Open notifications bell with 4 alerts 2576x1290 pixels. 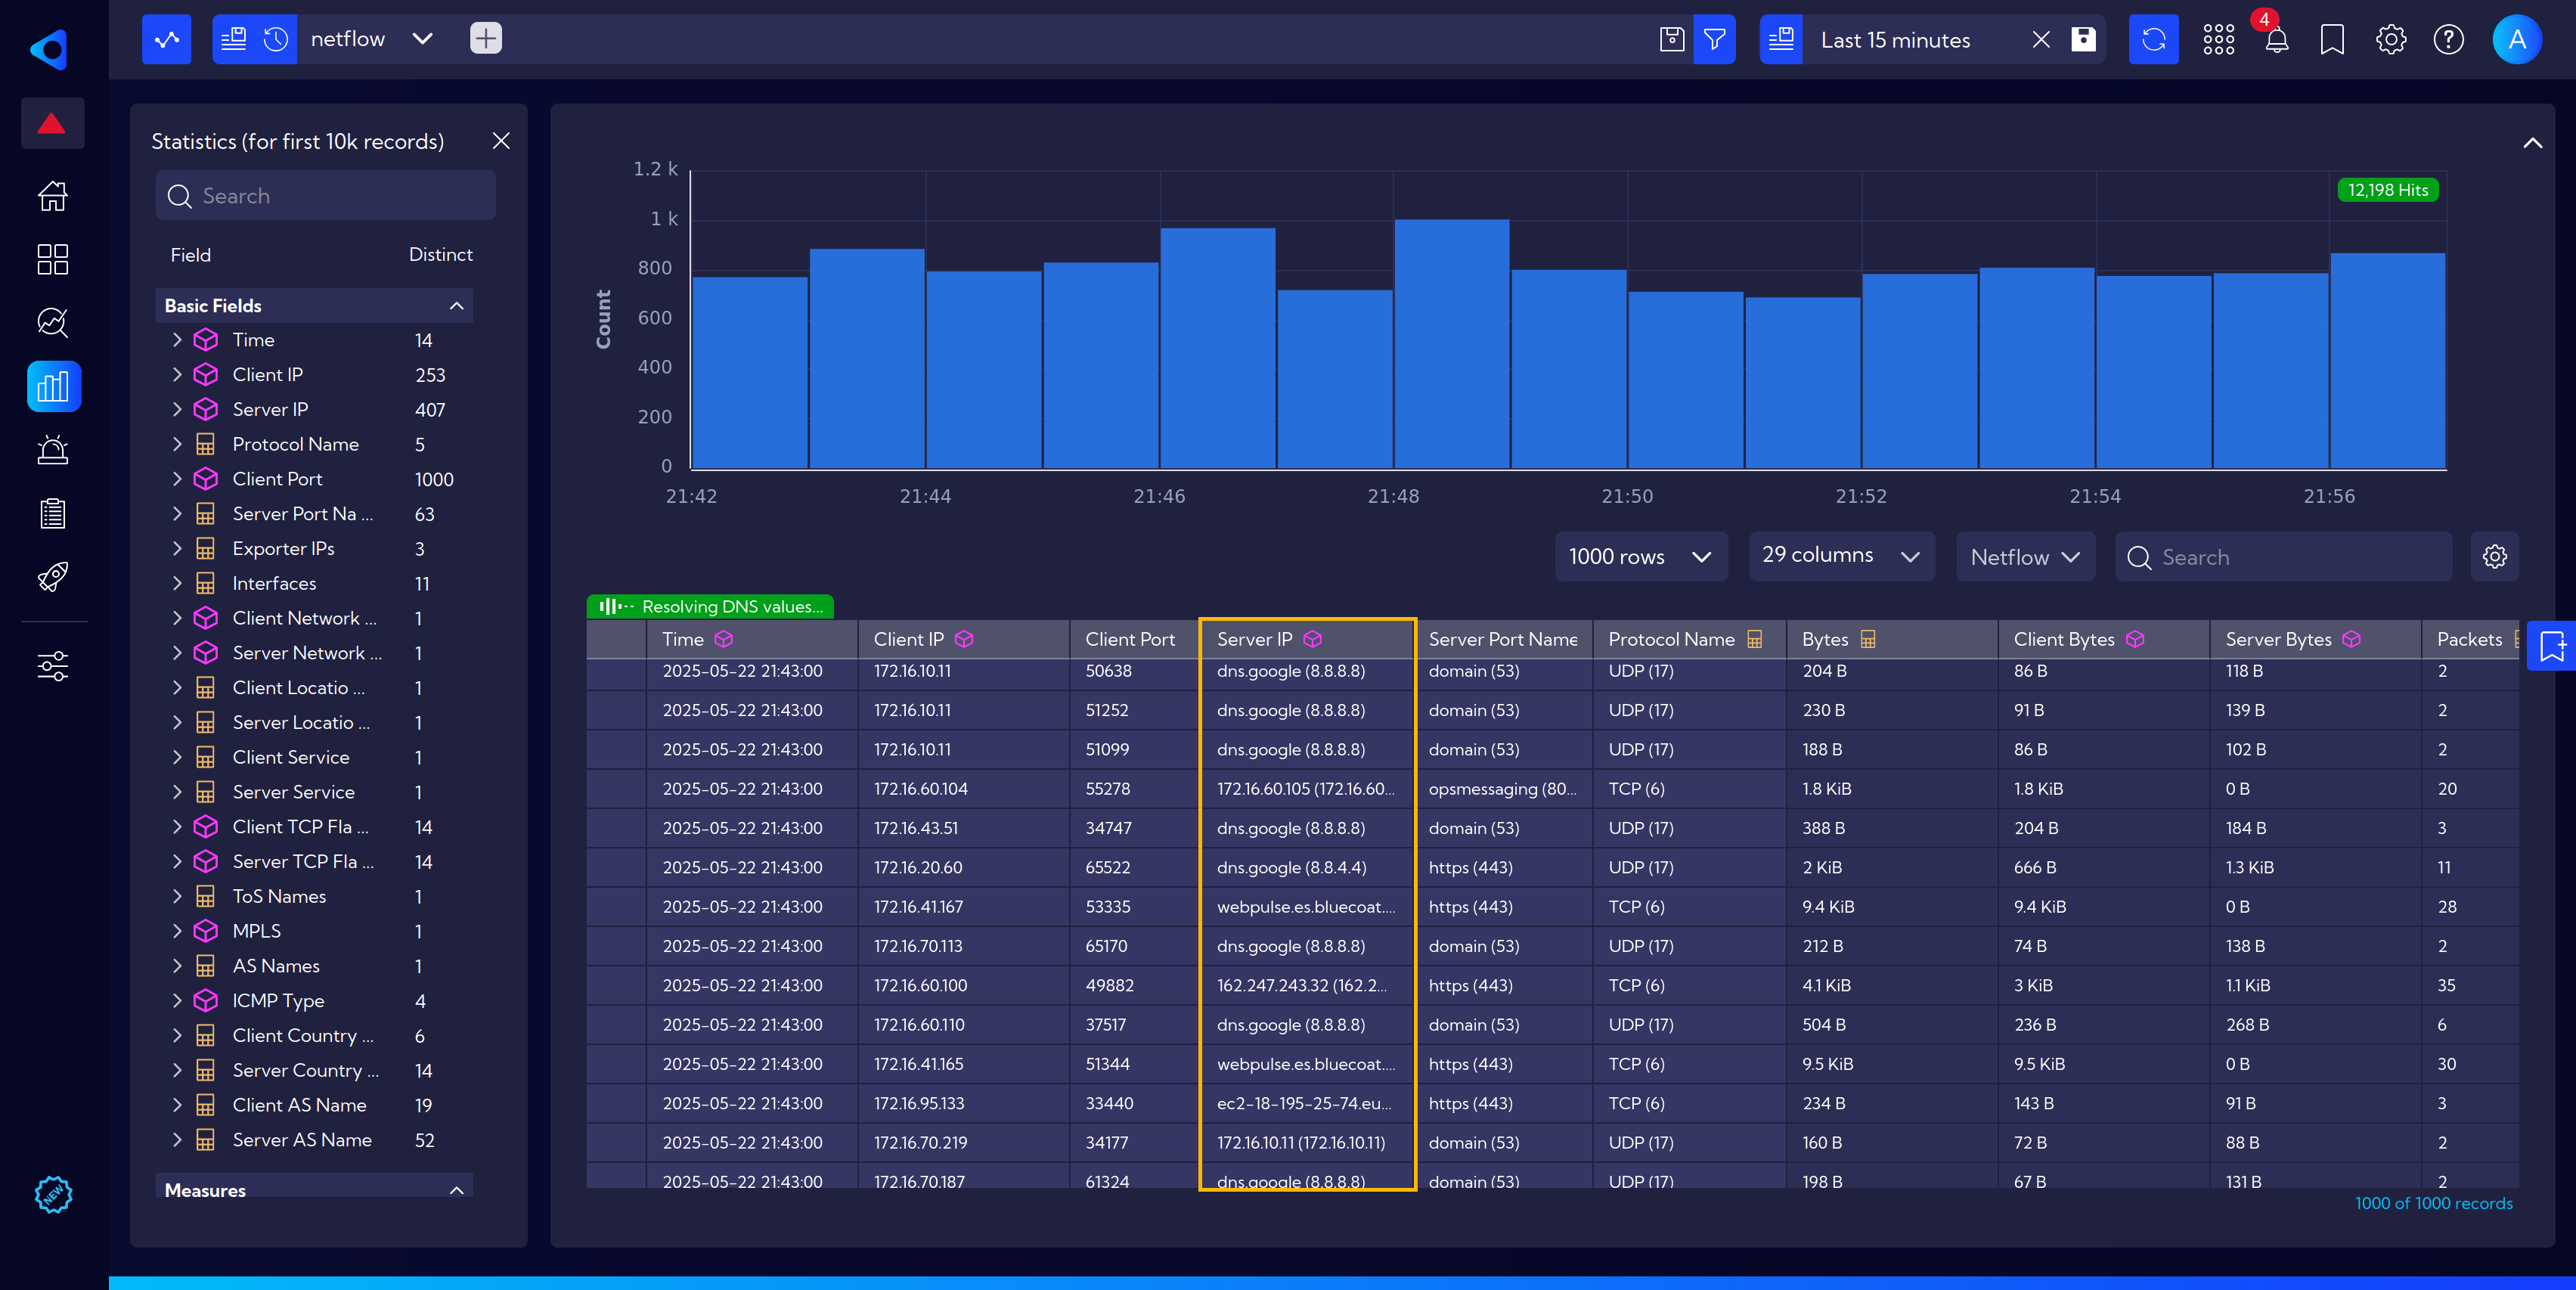pyautogui.click(x=2276, y=39)
